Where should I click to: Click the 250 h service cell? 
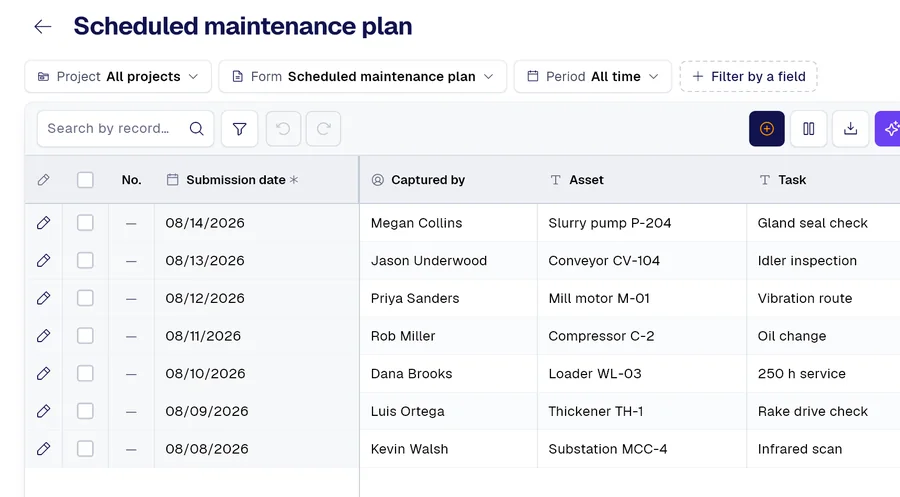(x=823, y=374)
